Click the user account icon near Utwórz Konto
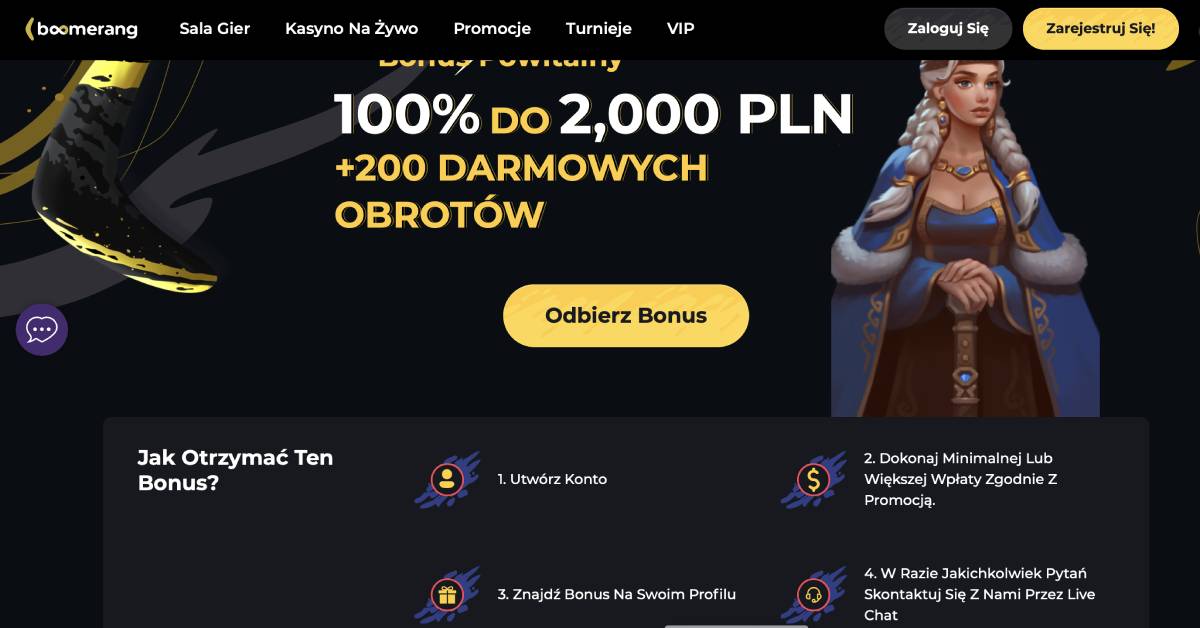Viewport: 1200px width, 628px height. click(446, 480)
